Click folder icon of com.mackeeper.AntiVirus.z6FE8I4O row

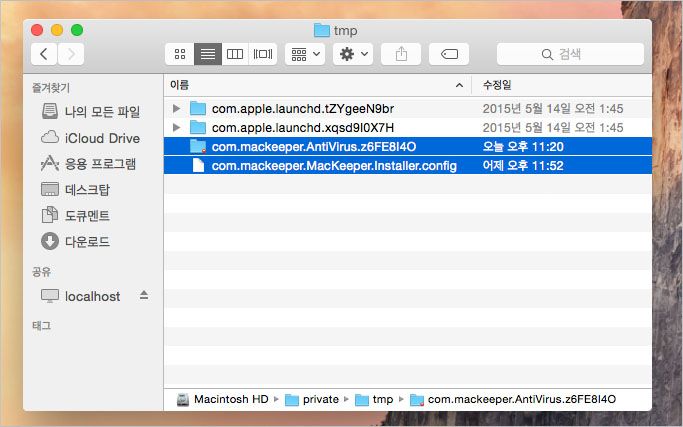pos(198,146)
